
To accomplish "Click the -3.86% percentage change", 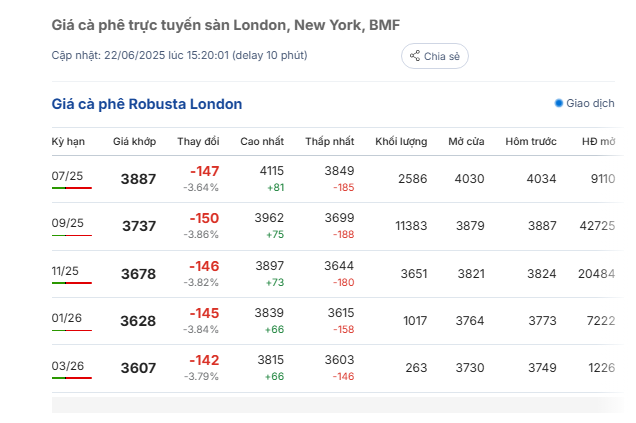I will [x=201, y=234].
